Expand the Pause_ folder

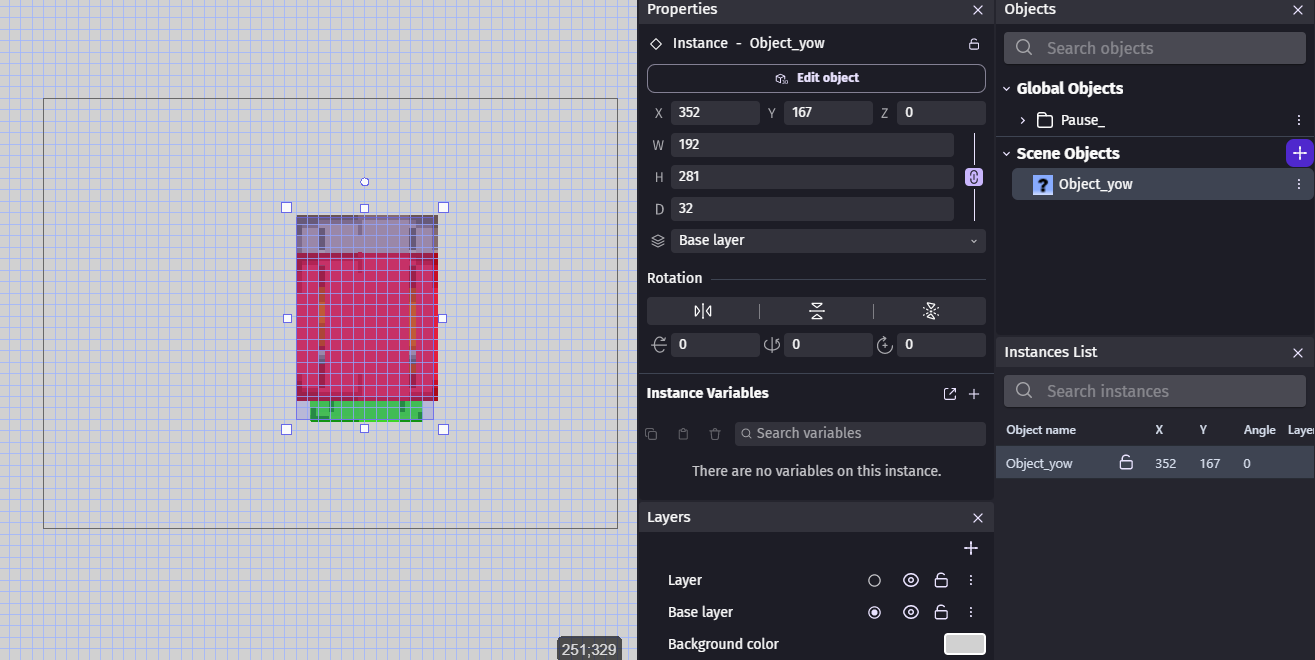tap(1022, 120)
